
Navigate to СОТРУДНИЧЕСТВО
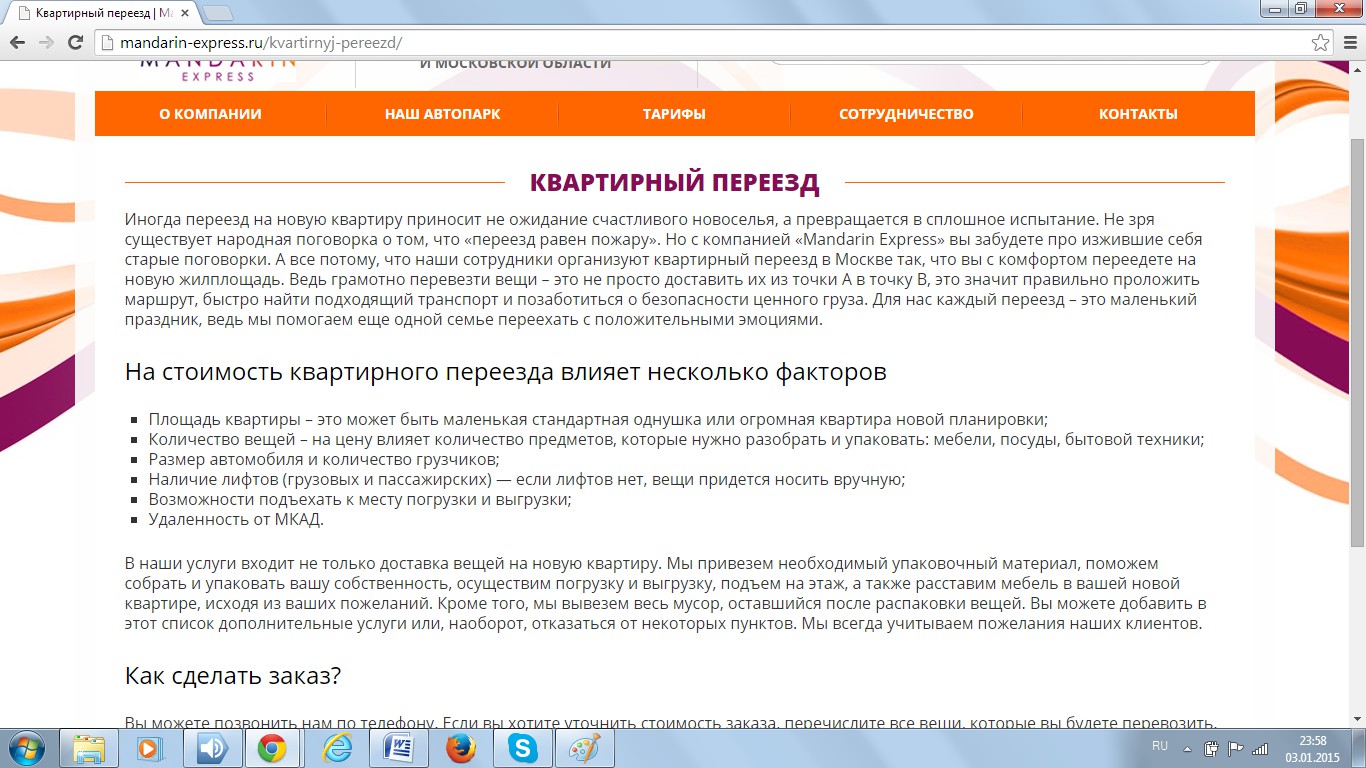[x=906, y=114]
